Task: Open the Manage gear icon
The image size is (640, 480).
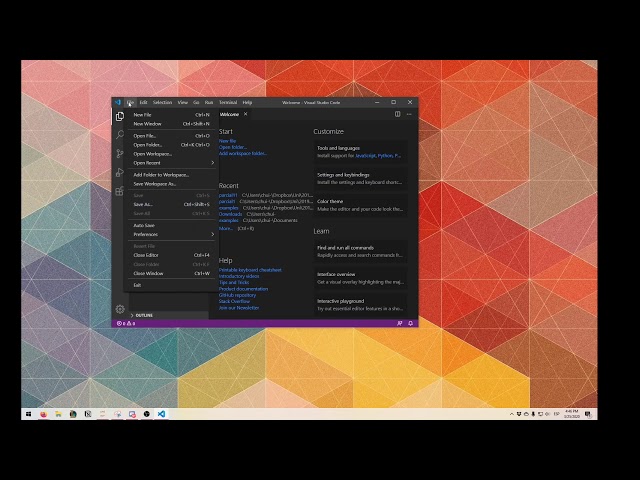Action: (120, 309)
